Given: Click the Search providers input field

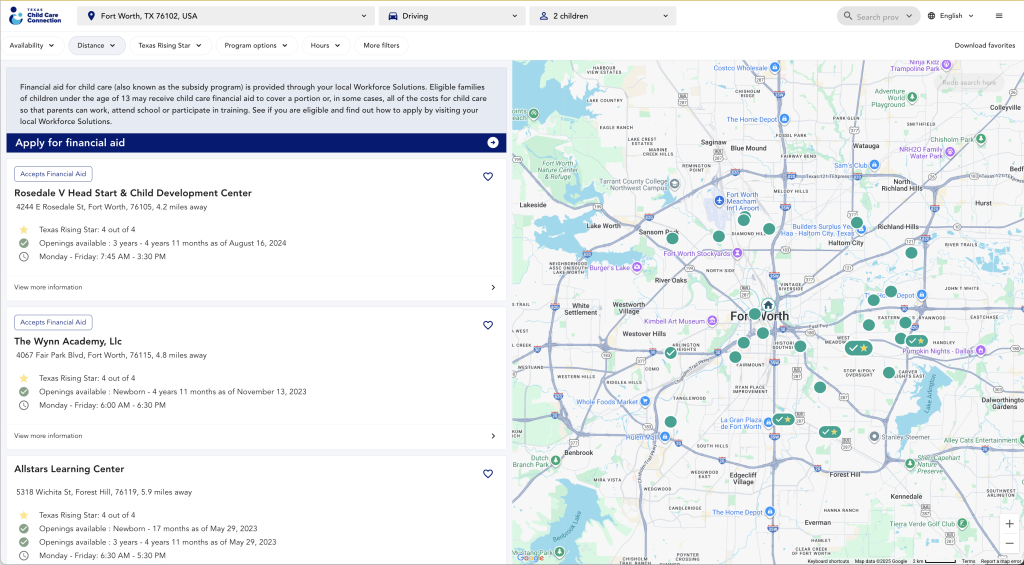Looking at the screenshot, I should pos(877,16).
